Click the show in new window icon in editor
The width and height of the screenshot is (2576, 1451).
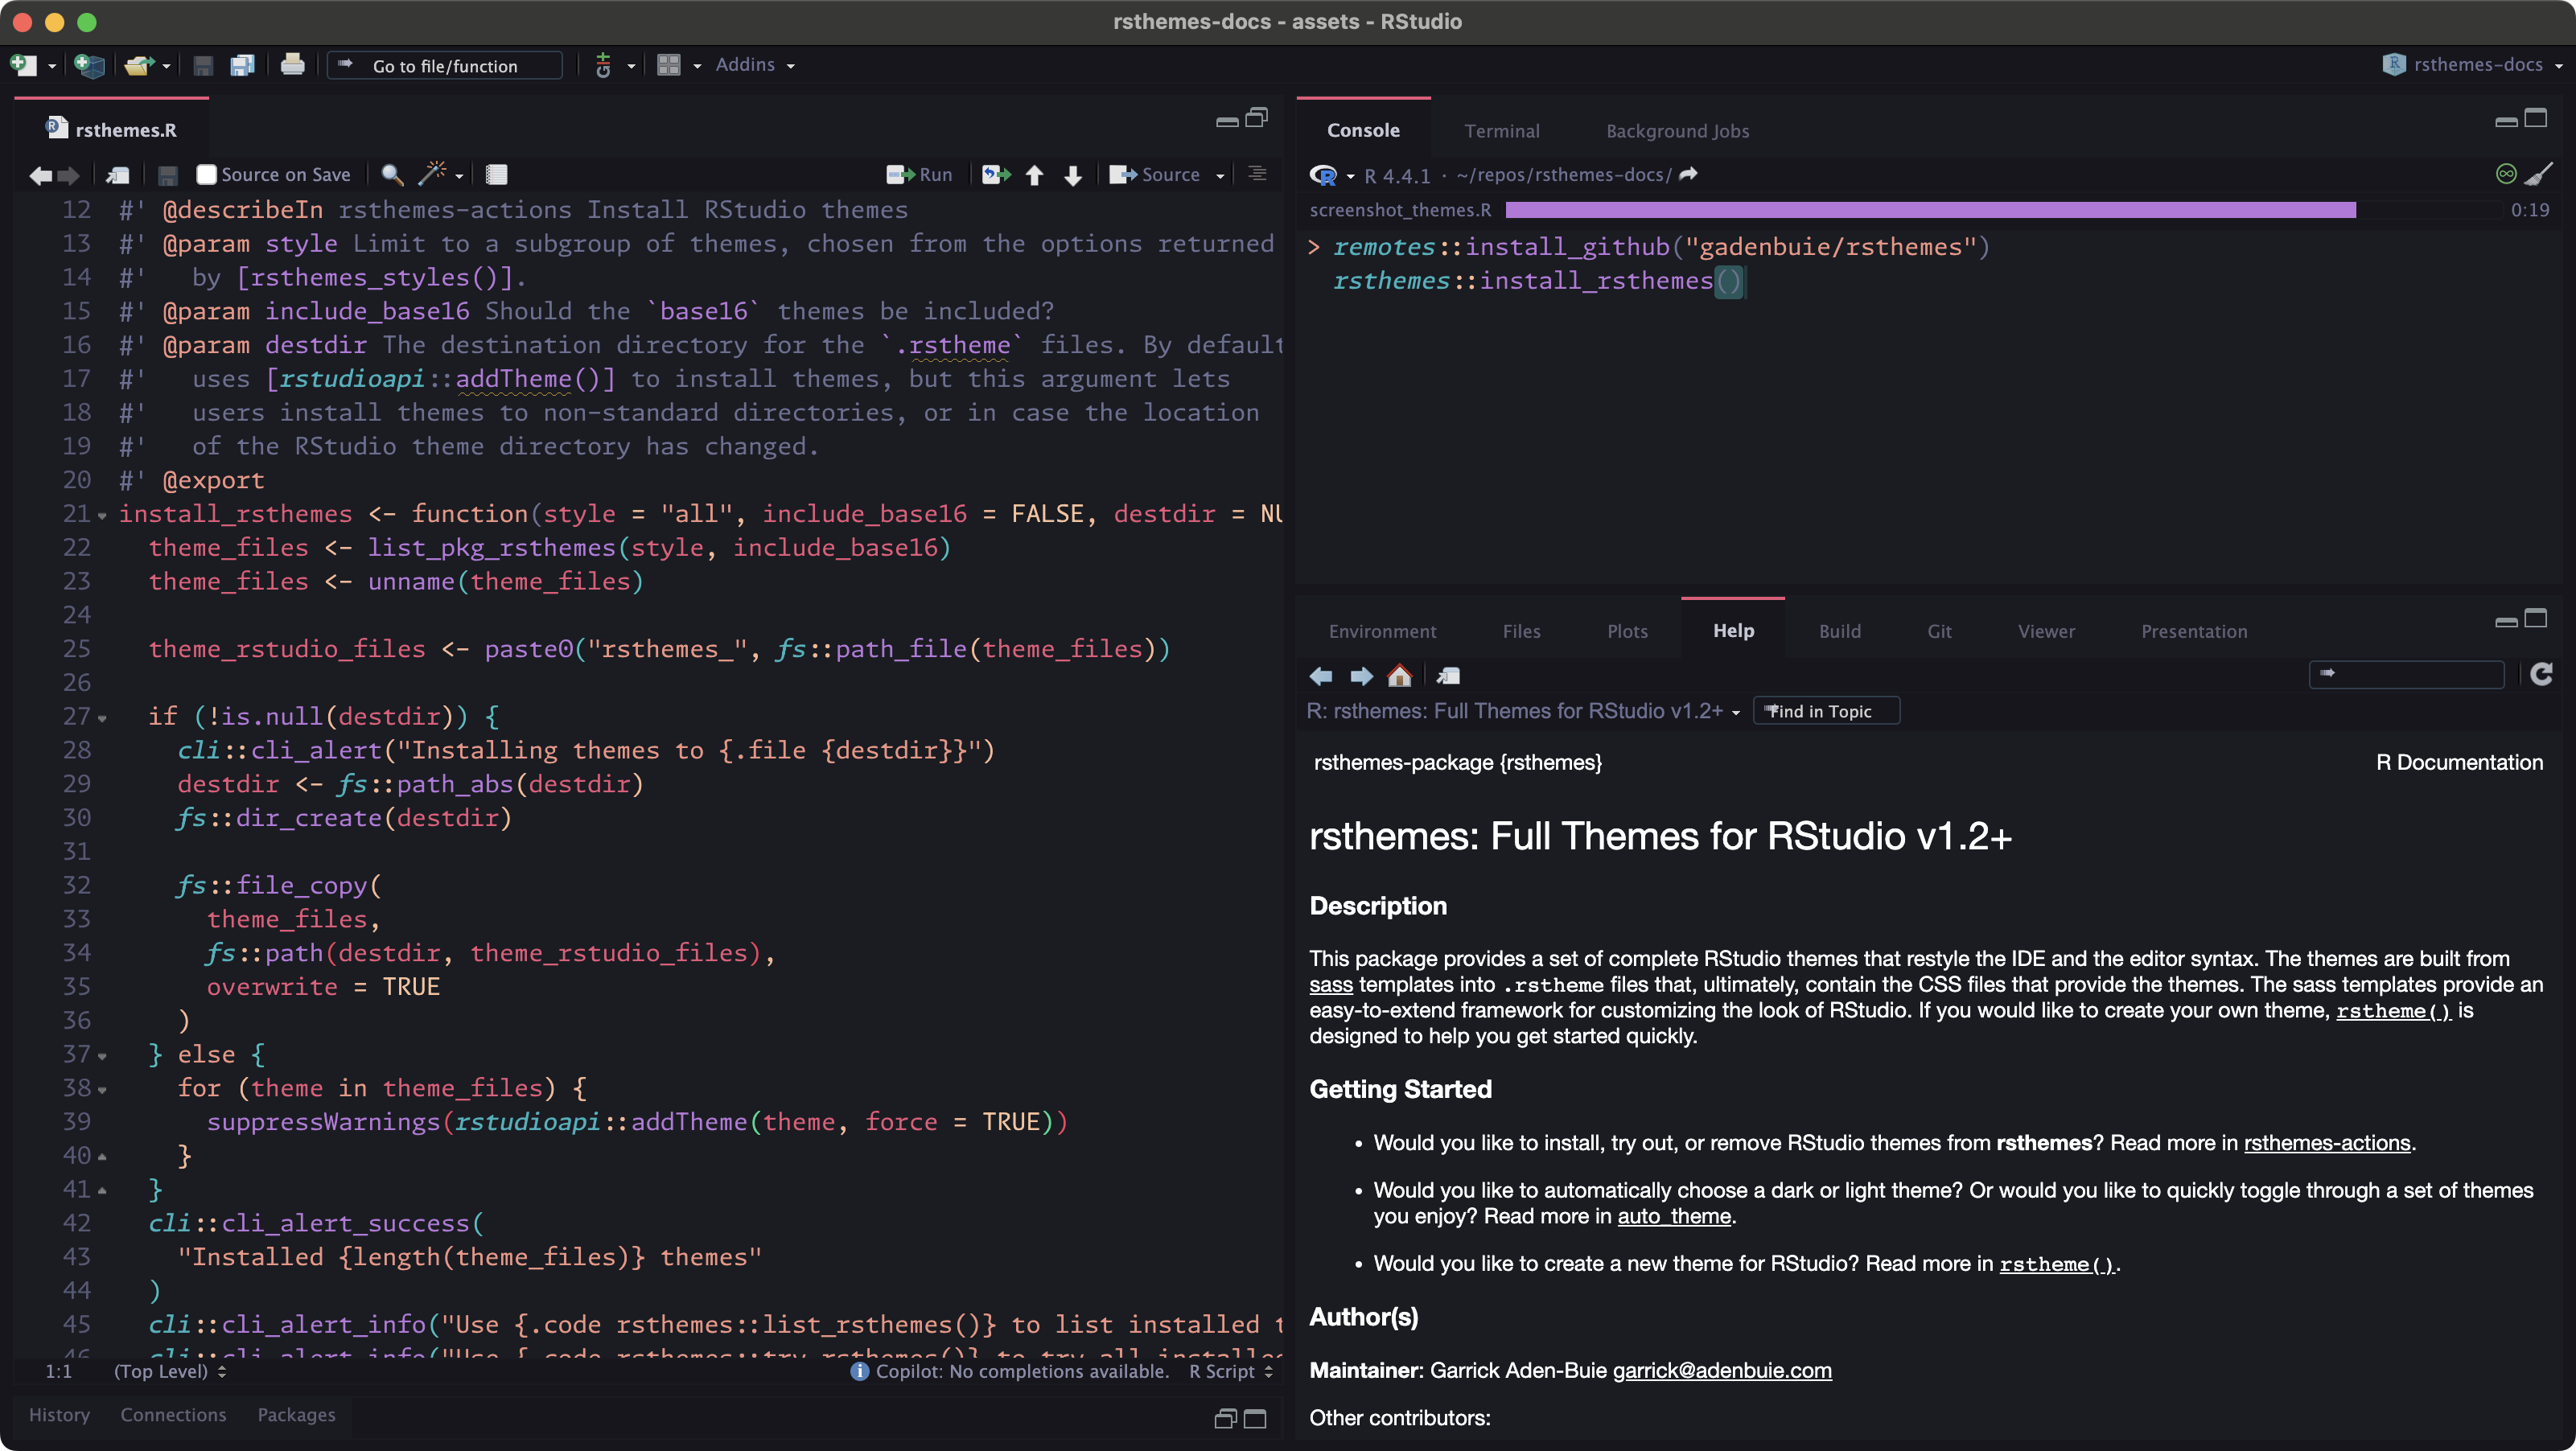[118, 175]
